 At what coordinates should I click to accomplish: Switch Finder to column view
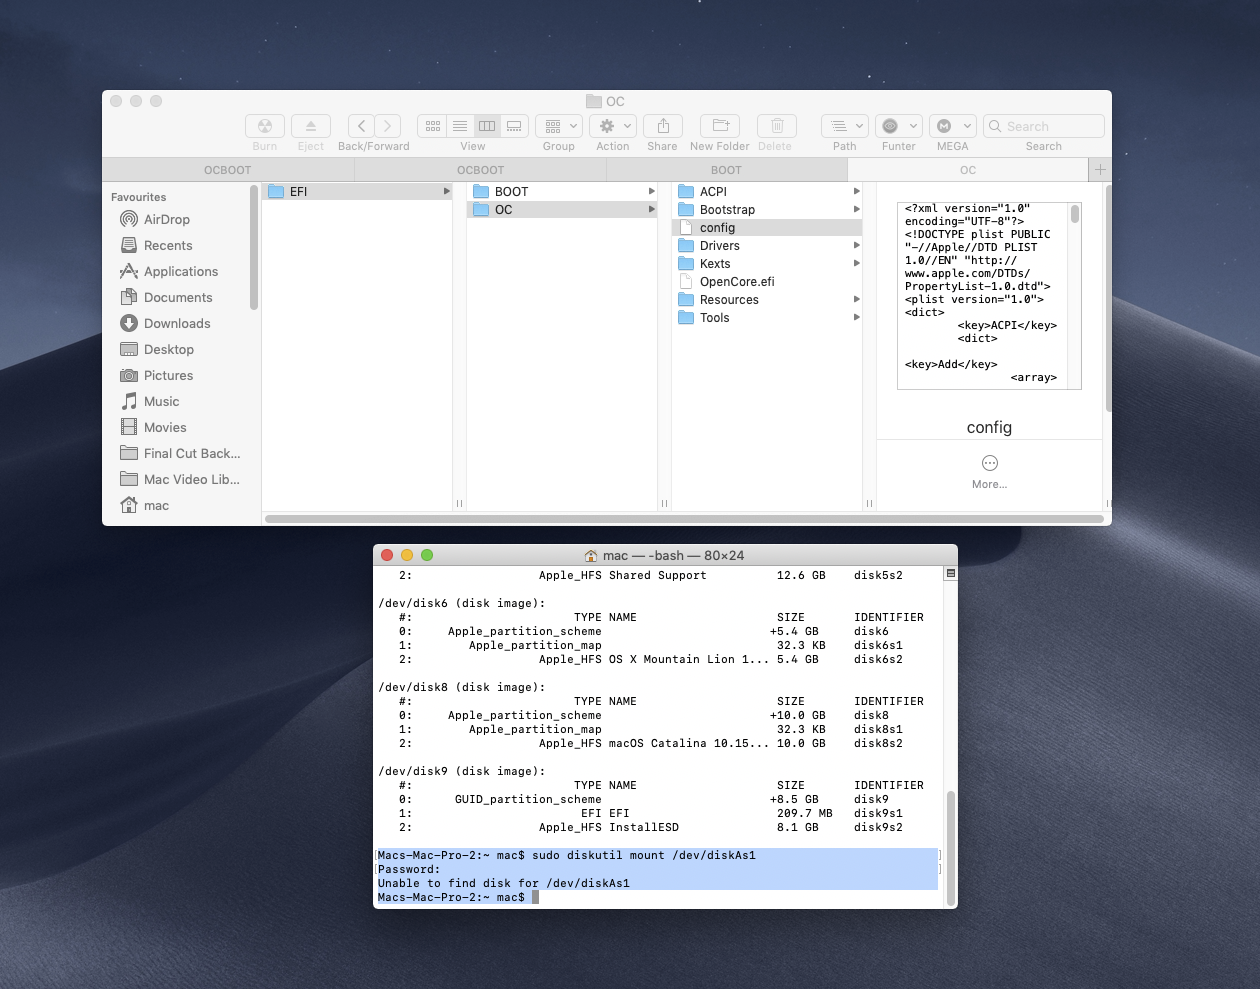coord(487,126)
